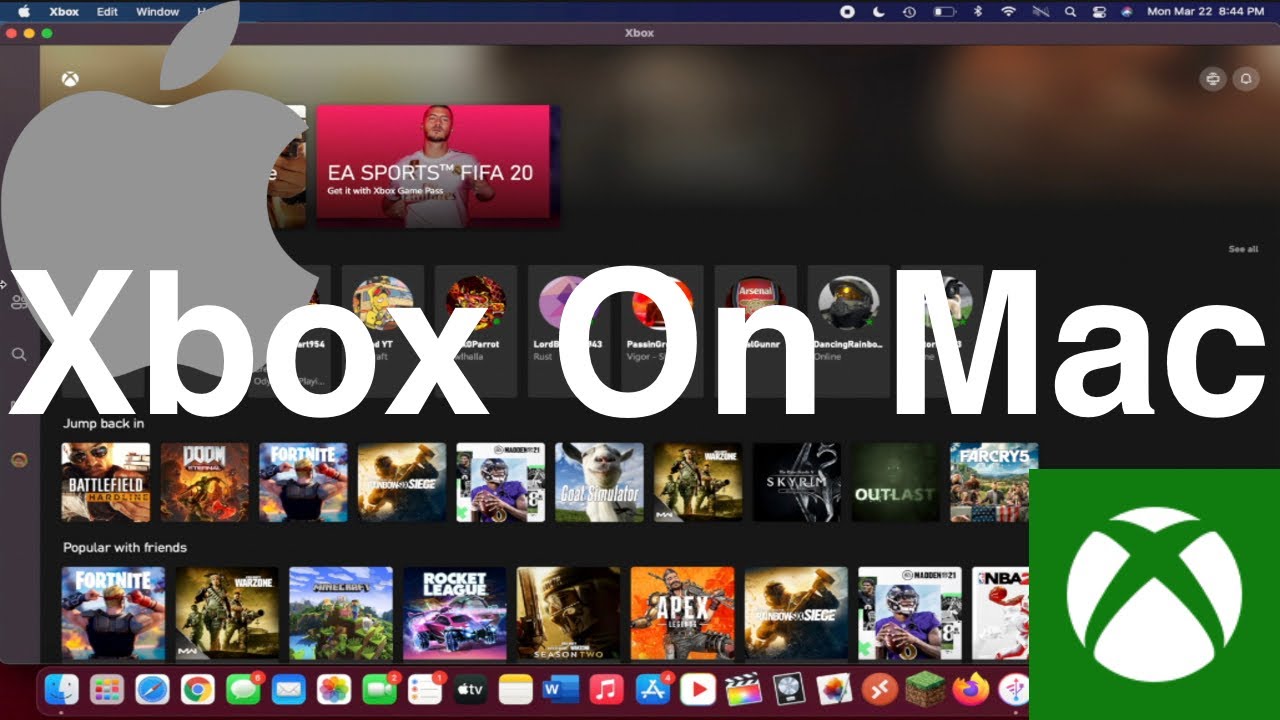This screenshot has height=720, width=1280.
Task: Open the Apple menu
Action: 24,12
